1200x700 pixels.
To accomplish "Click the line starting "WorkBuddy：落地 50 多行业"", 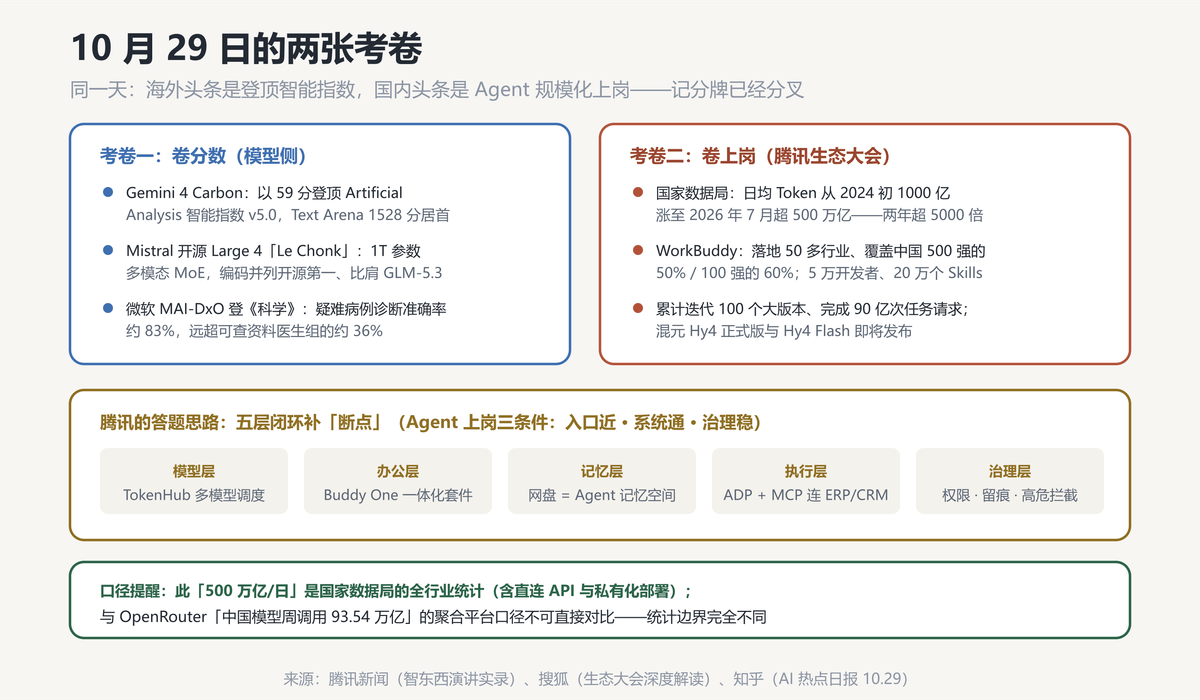I will pos(820,251).
